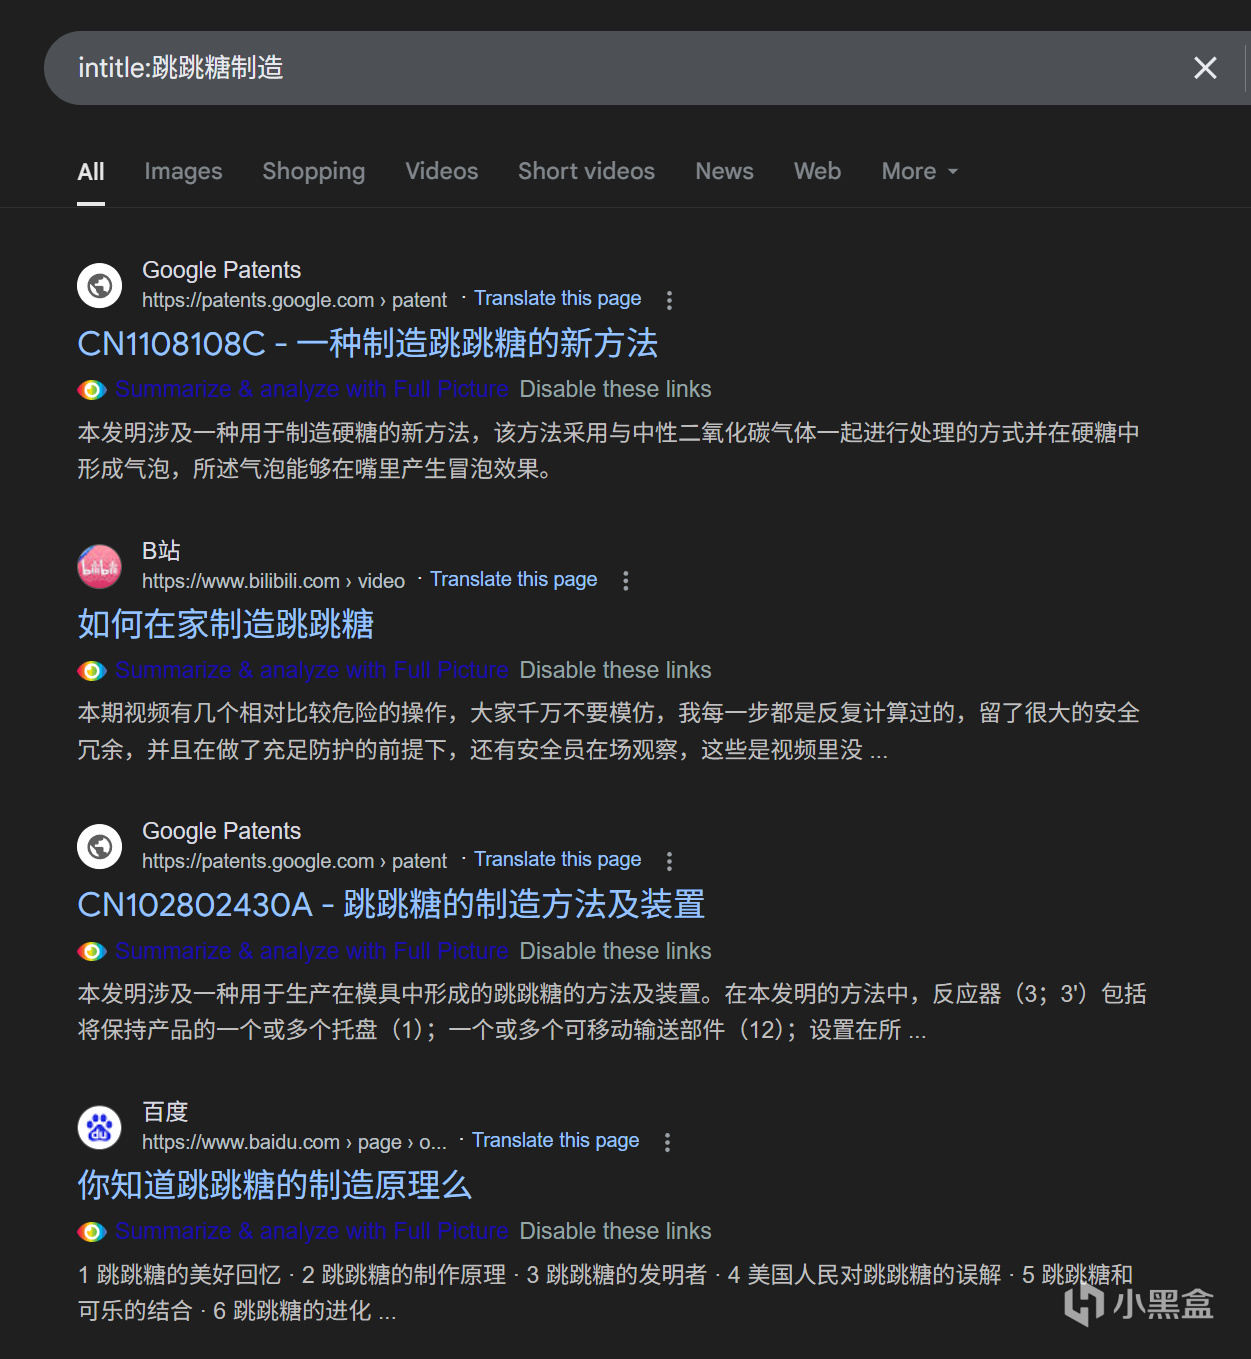This screenshot has width=1251, height=1359.
Task: Open the three-dot menu for the baidu.com result
Action: (x=667, y=1142)
